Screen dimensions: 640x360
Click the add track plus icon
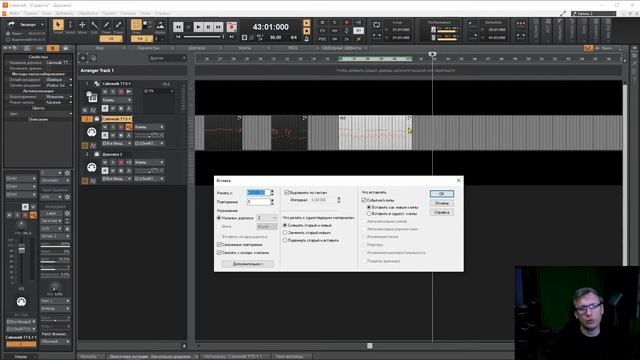(83, 58)
